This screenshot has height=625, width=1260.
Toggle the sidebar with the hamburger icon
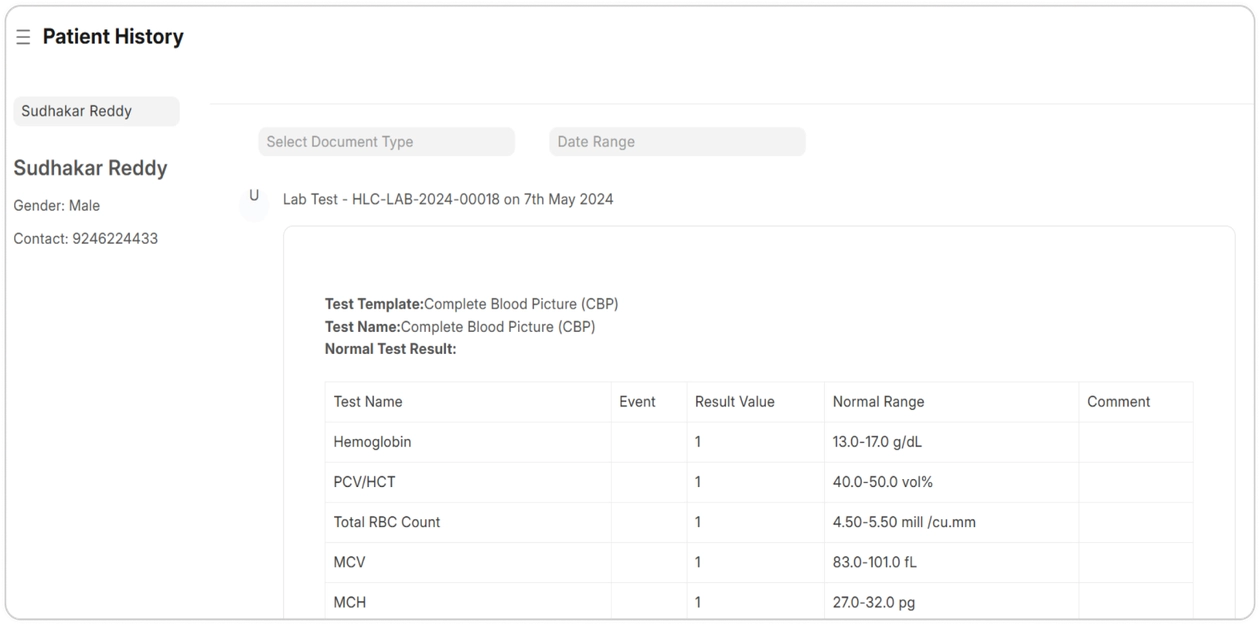pyautogui.click(x=23, y=37)
